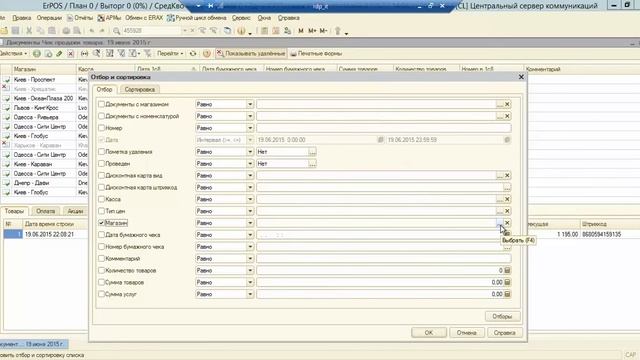Click the red X delete mark icon

[x=71, y=53]
